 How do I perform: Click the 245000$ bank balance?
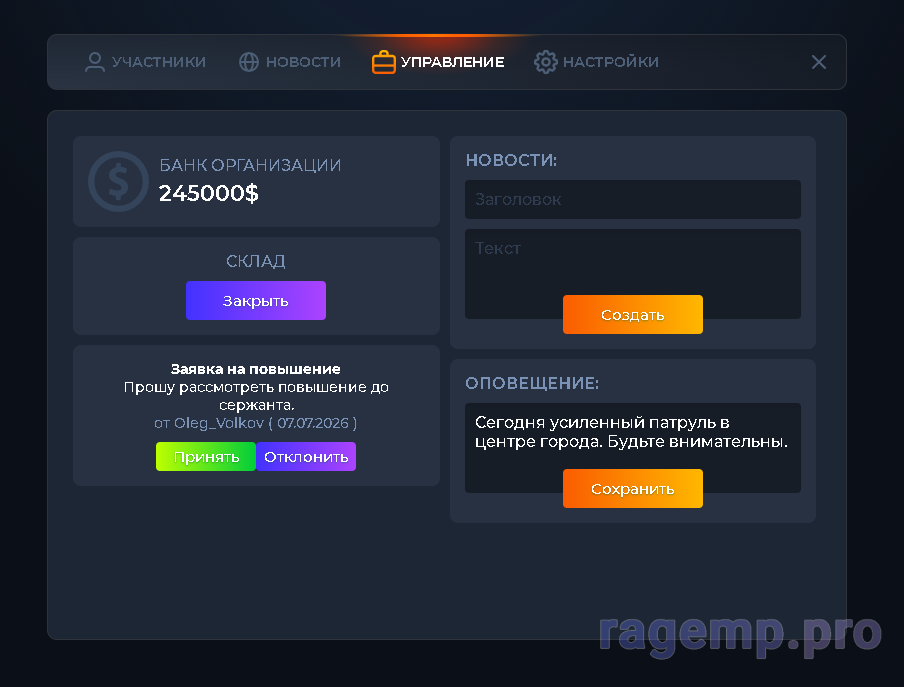209,193
